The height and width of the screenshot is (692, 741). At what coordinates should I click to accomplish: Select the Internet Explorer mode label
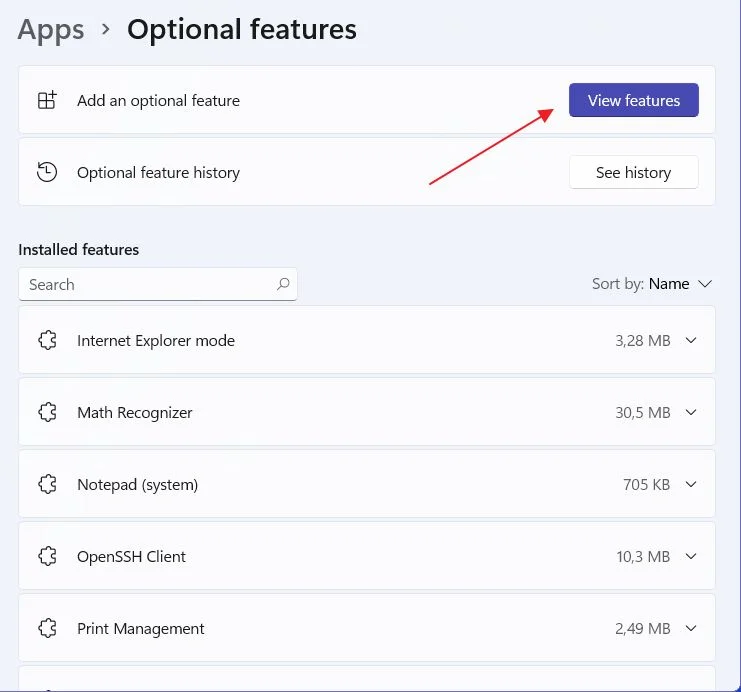[156, 341]
